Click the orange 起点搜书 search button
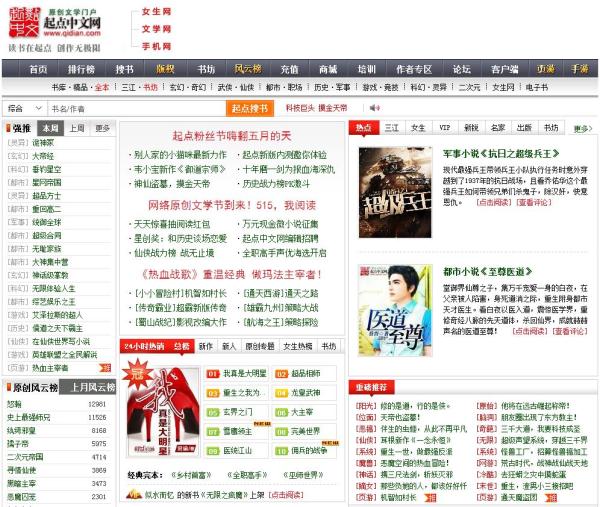Viewport: 600px width, 507px height. 249,108
